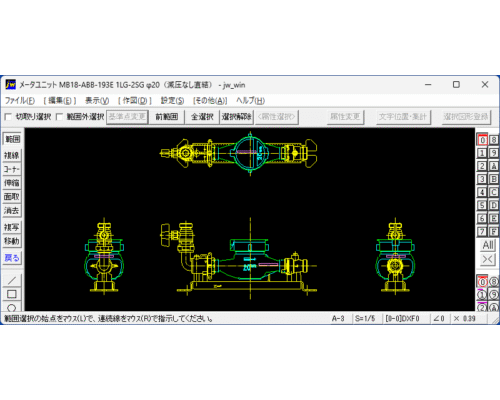Toggle layer E in the square layer bar

pos(494,218)
